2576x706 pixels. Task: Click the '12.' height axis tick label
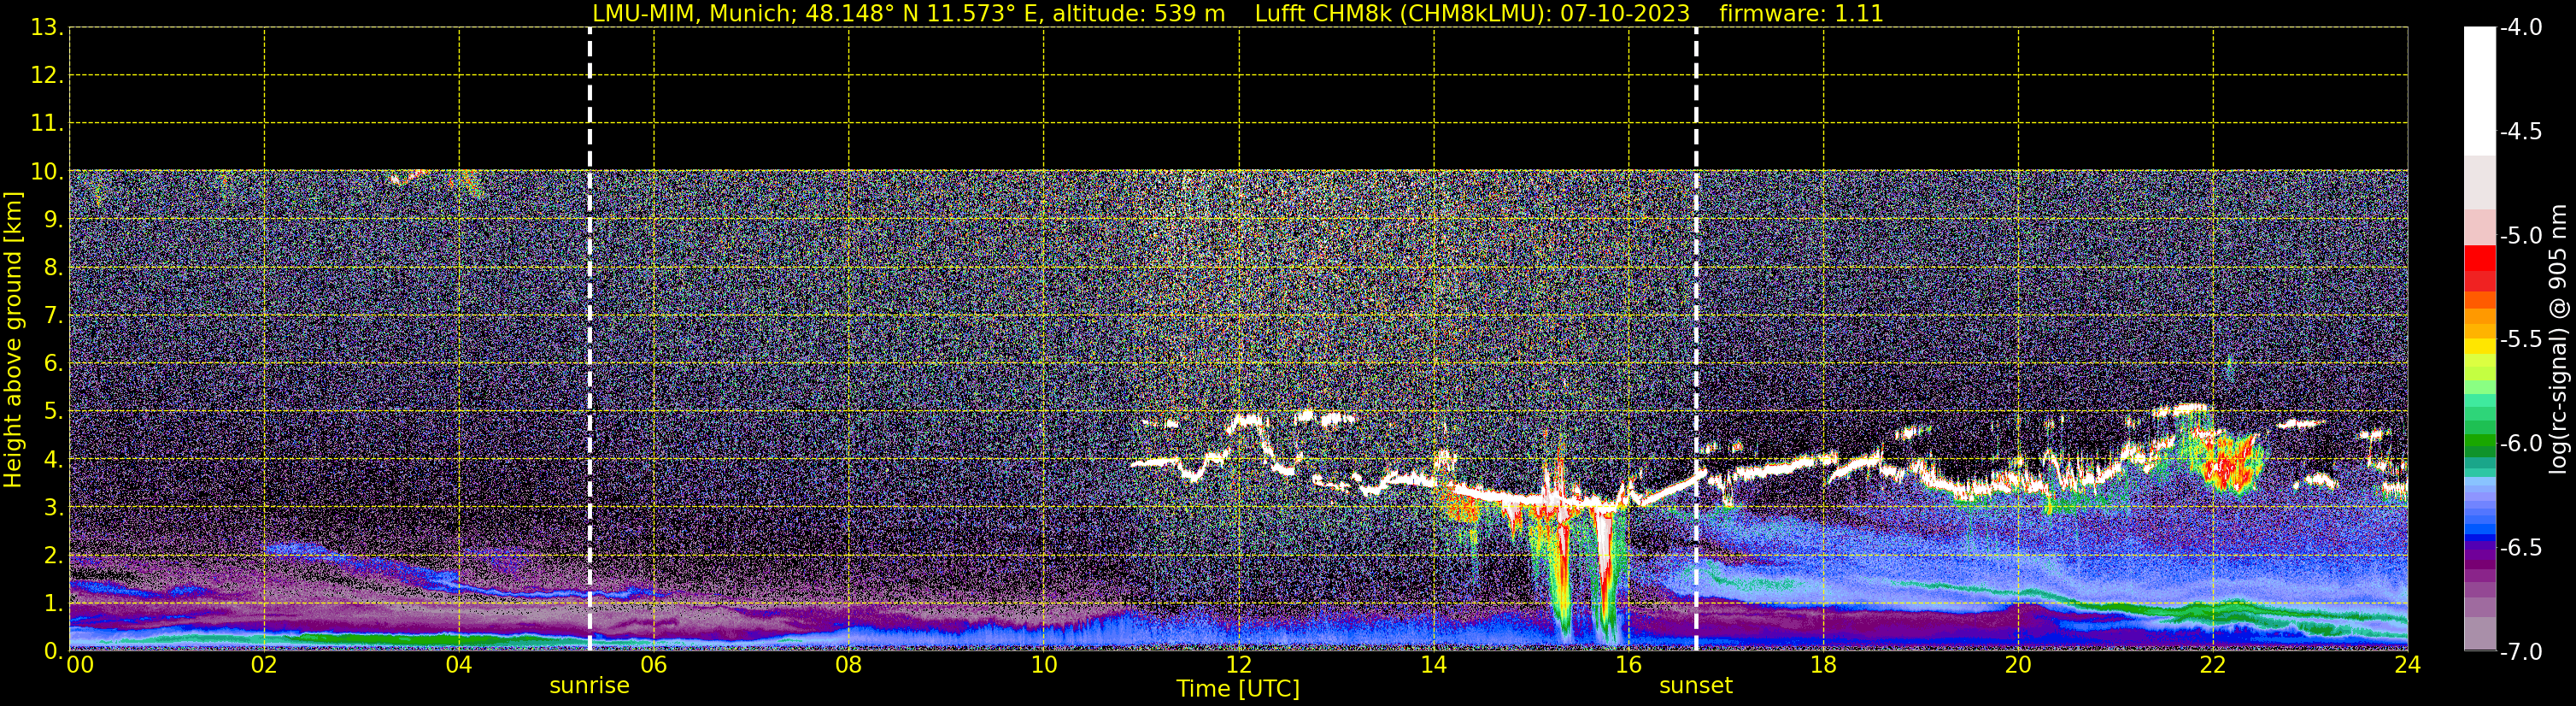pyautogui.click(x=47, y=76)
